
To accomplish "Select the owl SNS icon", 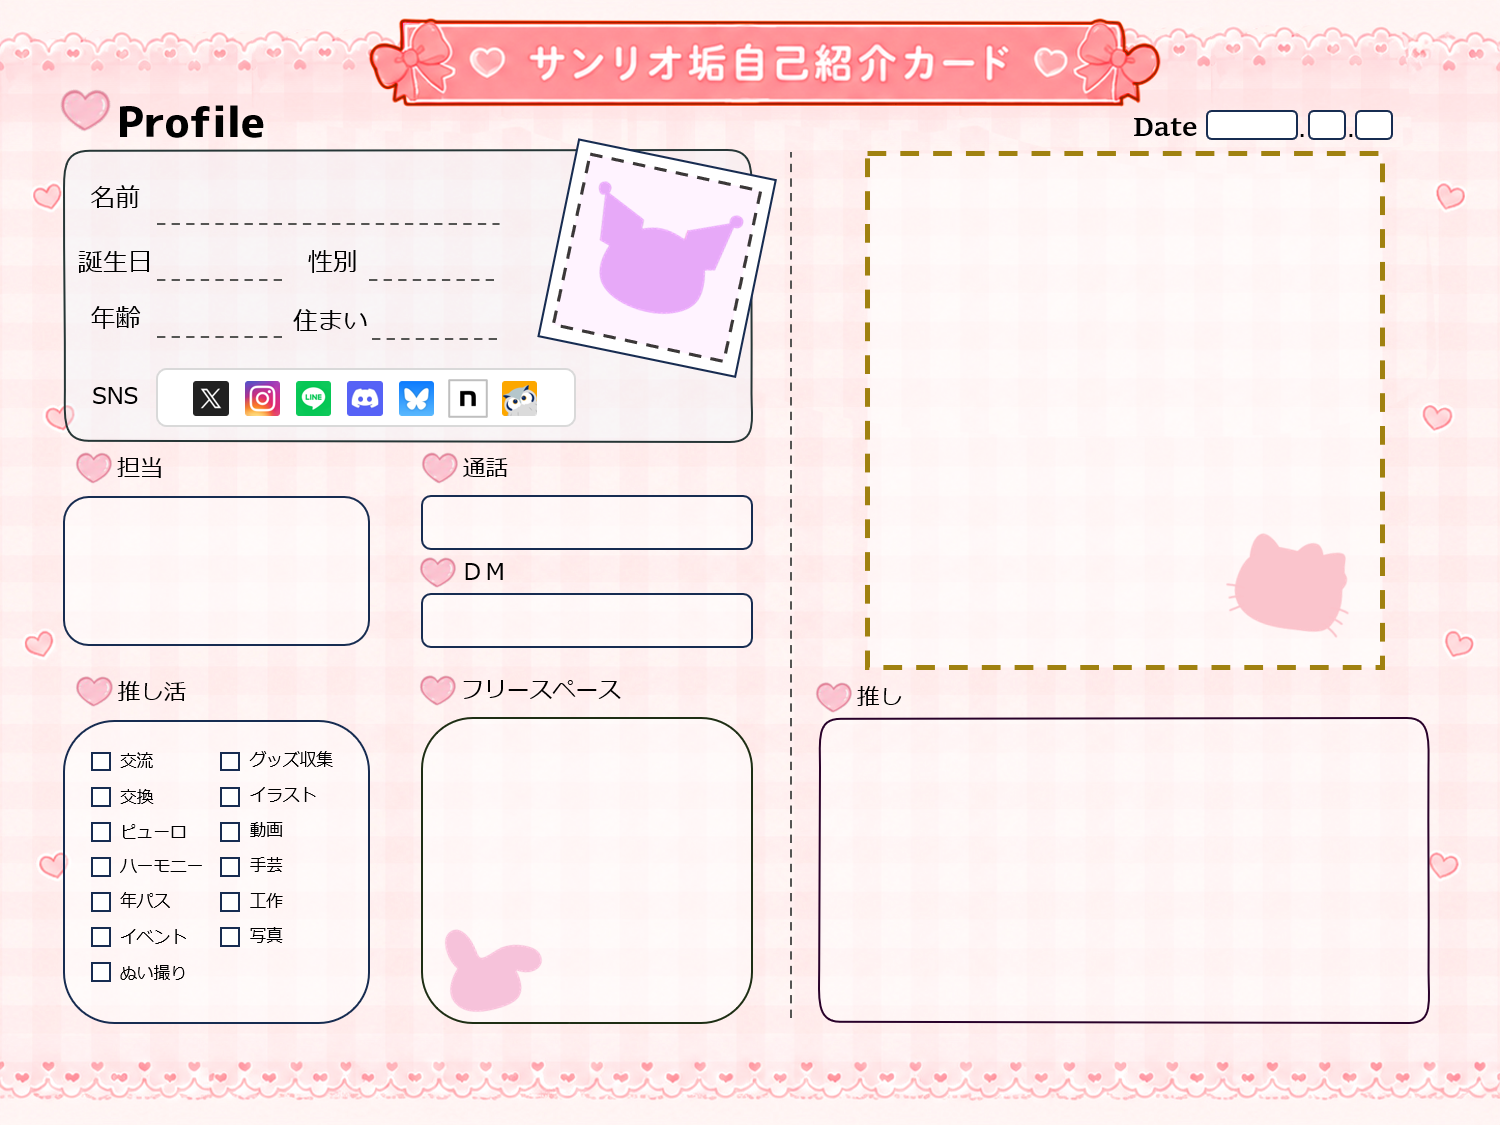I will (520, 398).
